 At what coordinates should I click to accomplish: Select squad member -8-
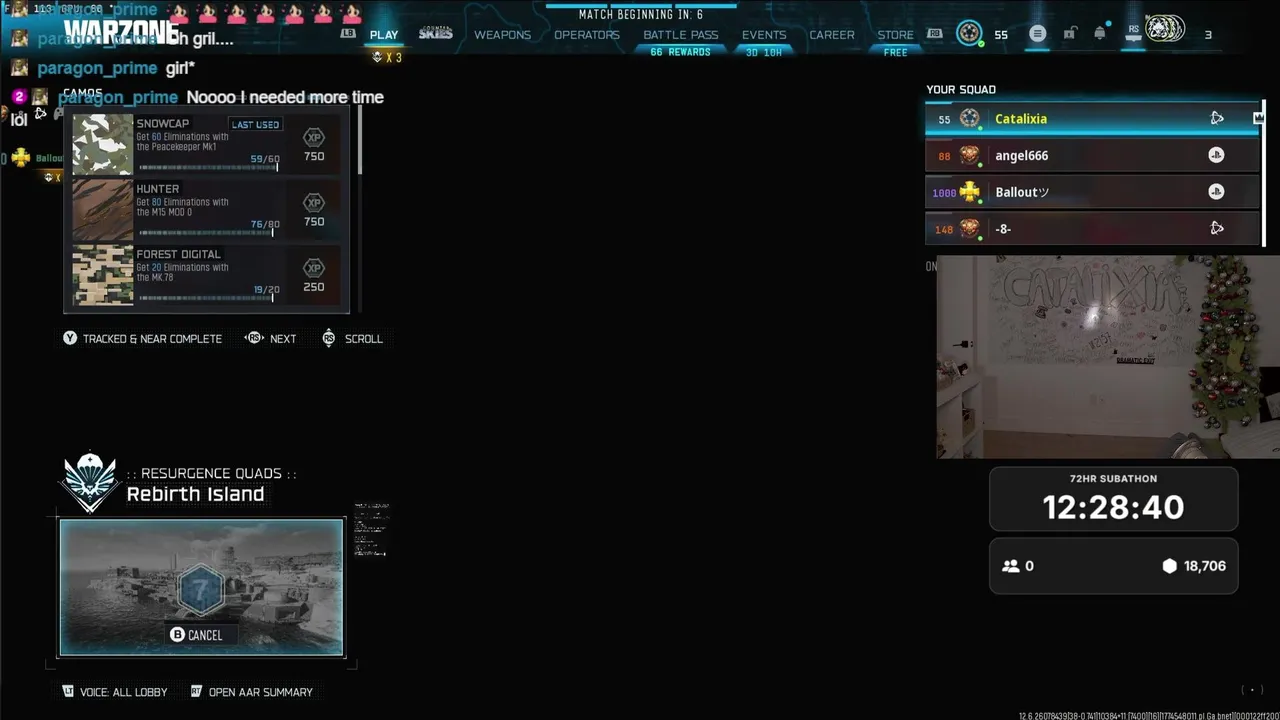pos(1092,229)
